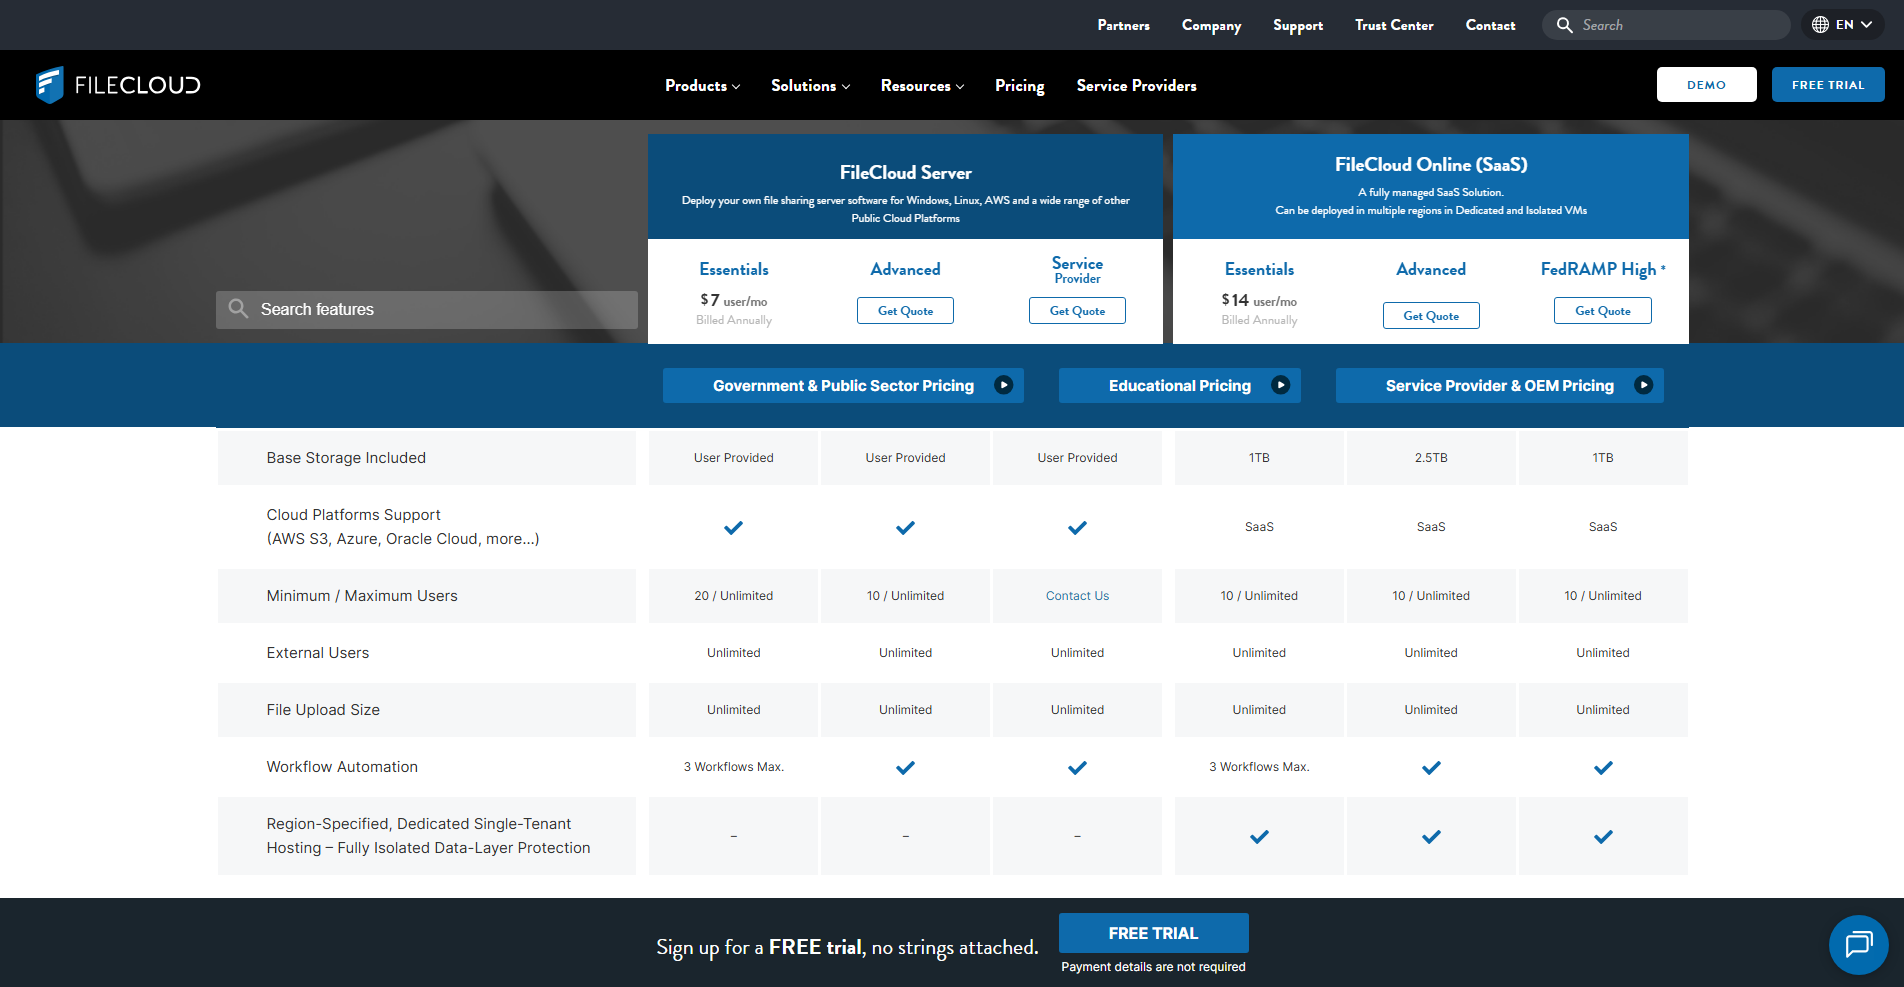Viewport: 1904px width, 987px height.
Task: Click the DEMO button
Action: tap(1706, 84)
